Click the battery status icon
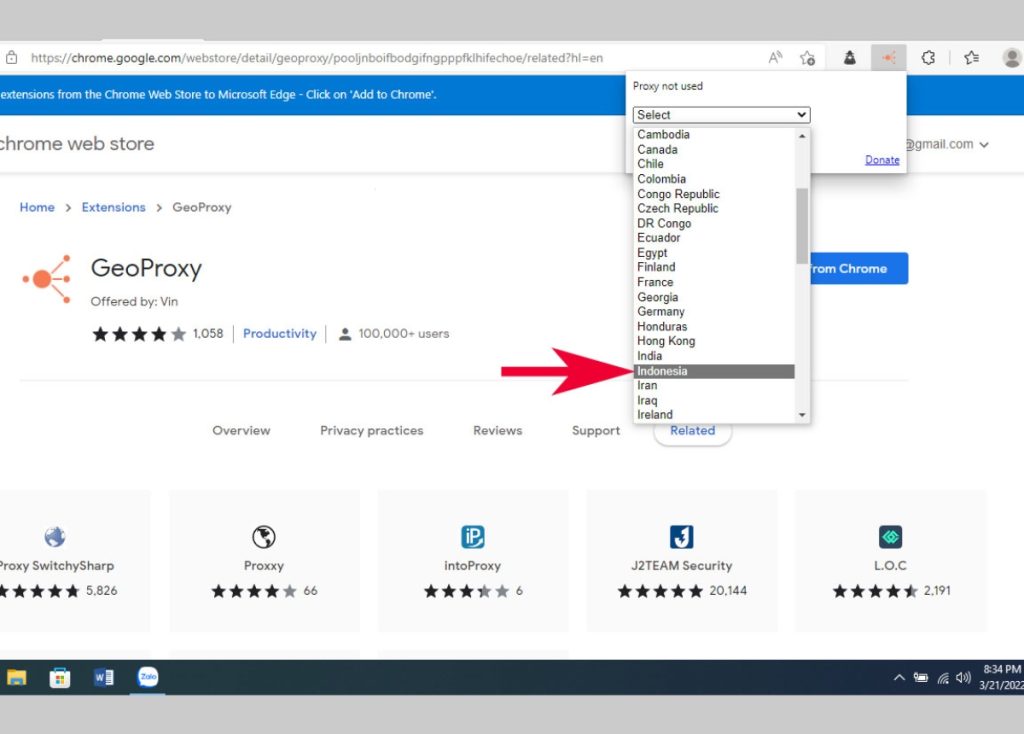1024x734 pixels. click(921, 678)
